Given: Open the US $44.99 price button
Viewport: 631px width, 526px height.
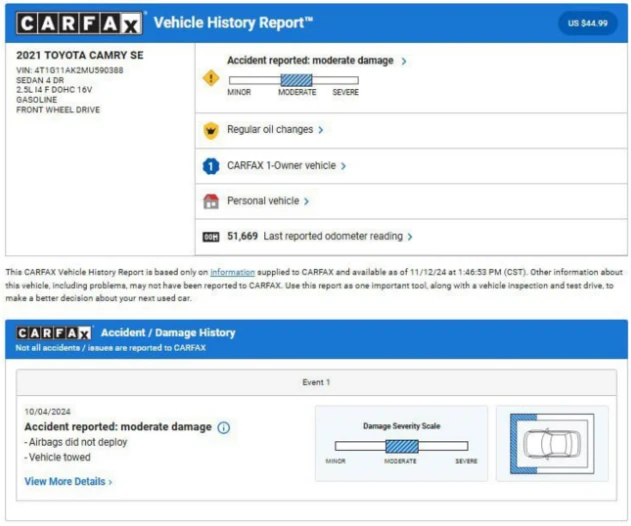Looking at the screenshot, I should (588, 23).
